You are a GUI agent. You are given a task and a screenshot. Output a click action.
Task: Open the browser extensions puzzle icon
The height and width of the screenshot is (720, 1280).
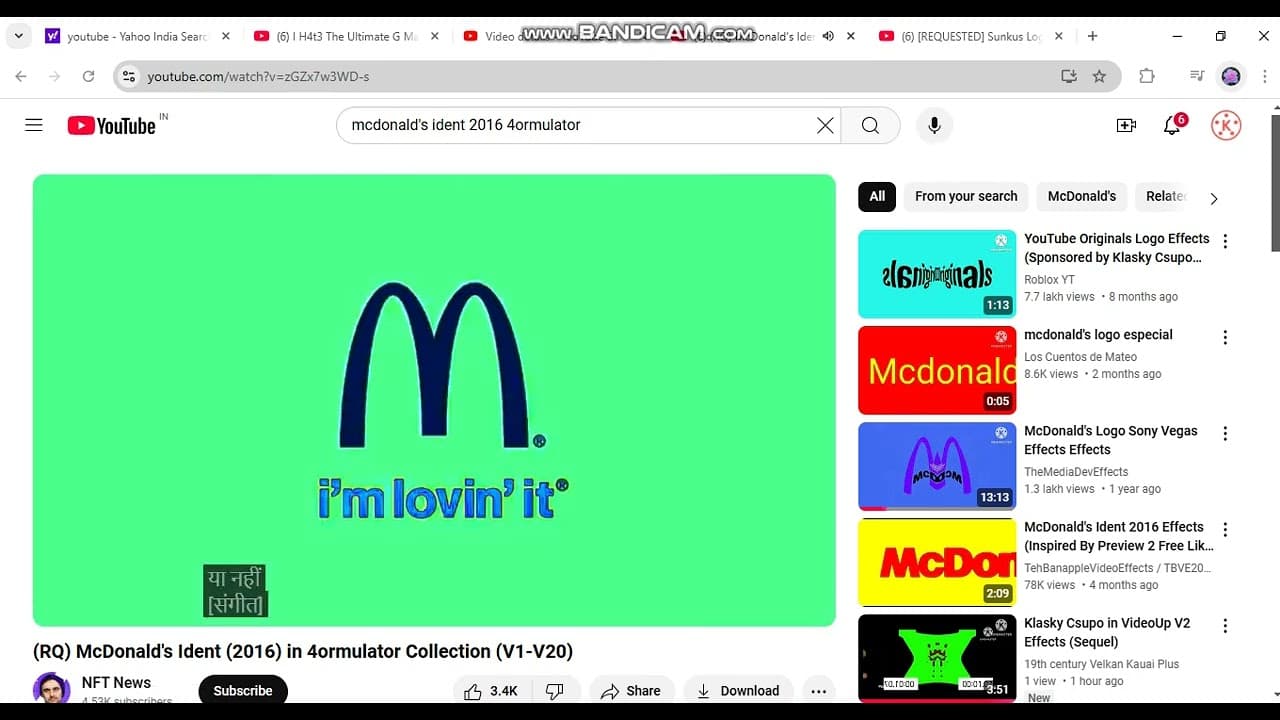1147,76
